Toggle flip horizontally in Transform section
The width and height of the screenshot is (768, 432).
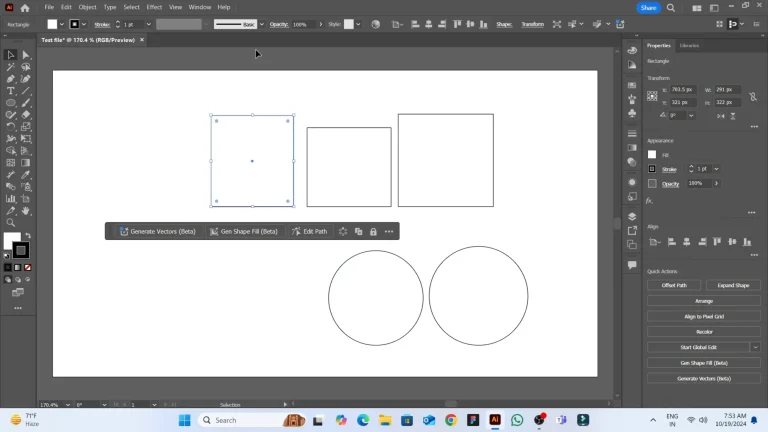pos(720,116)
